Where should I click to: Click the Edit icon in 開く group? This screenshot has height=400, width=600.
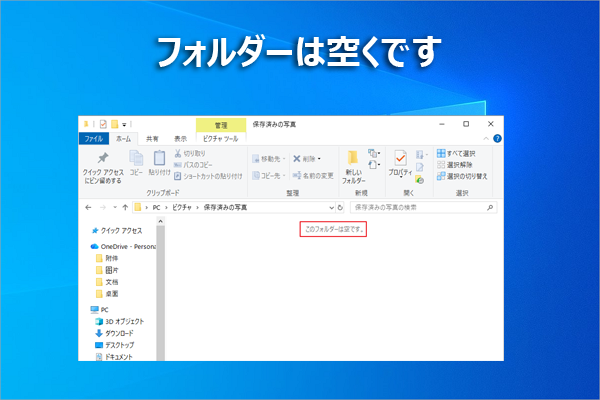tap(420, 167)
